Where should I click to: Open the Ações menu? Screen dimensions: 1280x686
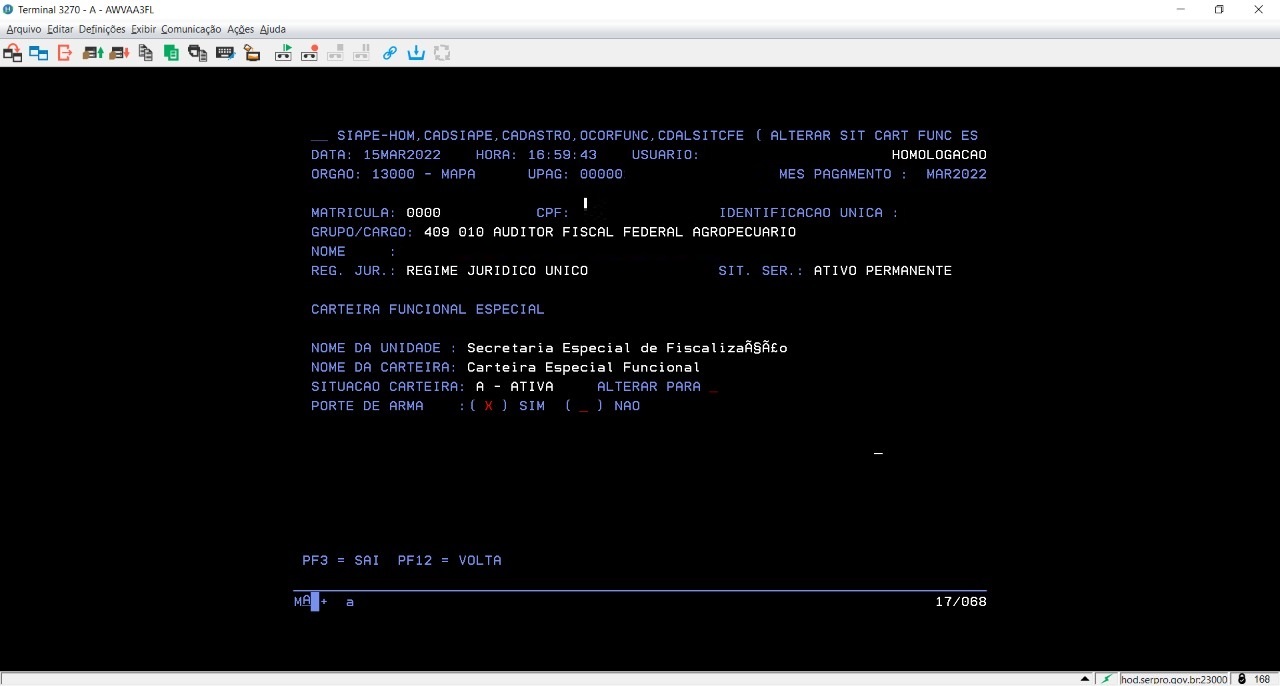pyautogui.click(x=240, y=29)
